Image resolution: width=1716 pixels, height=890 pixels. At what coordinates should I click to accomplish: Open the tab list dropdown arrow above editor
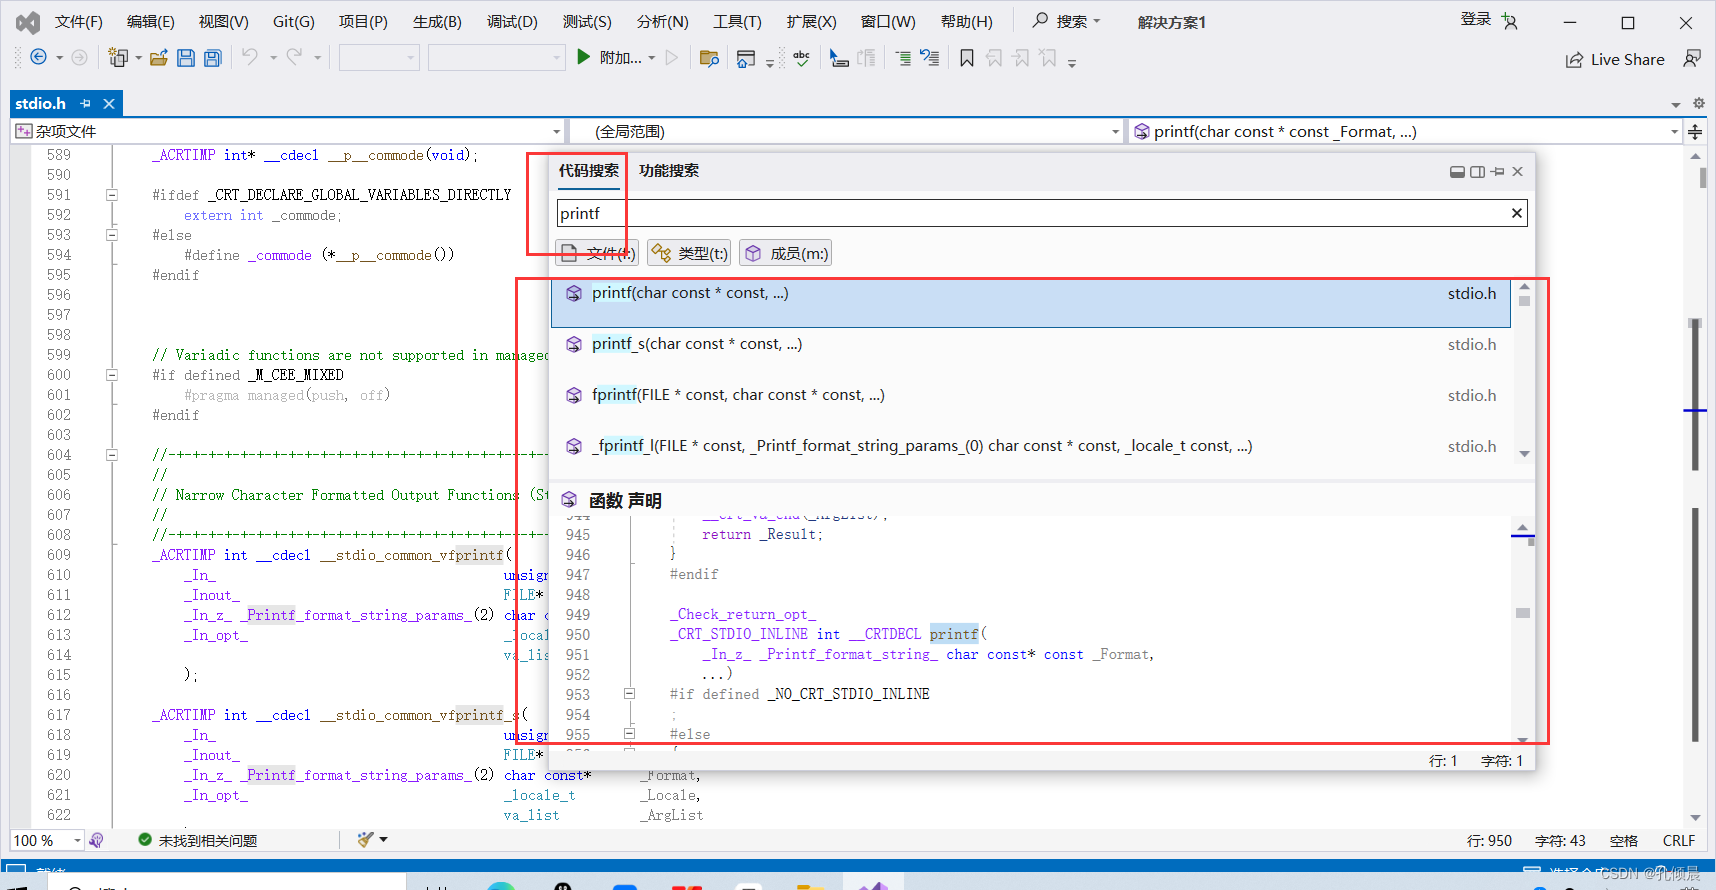click(1675, 104)
